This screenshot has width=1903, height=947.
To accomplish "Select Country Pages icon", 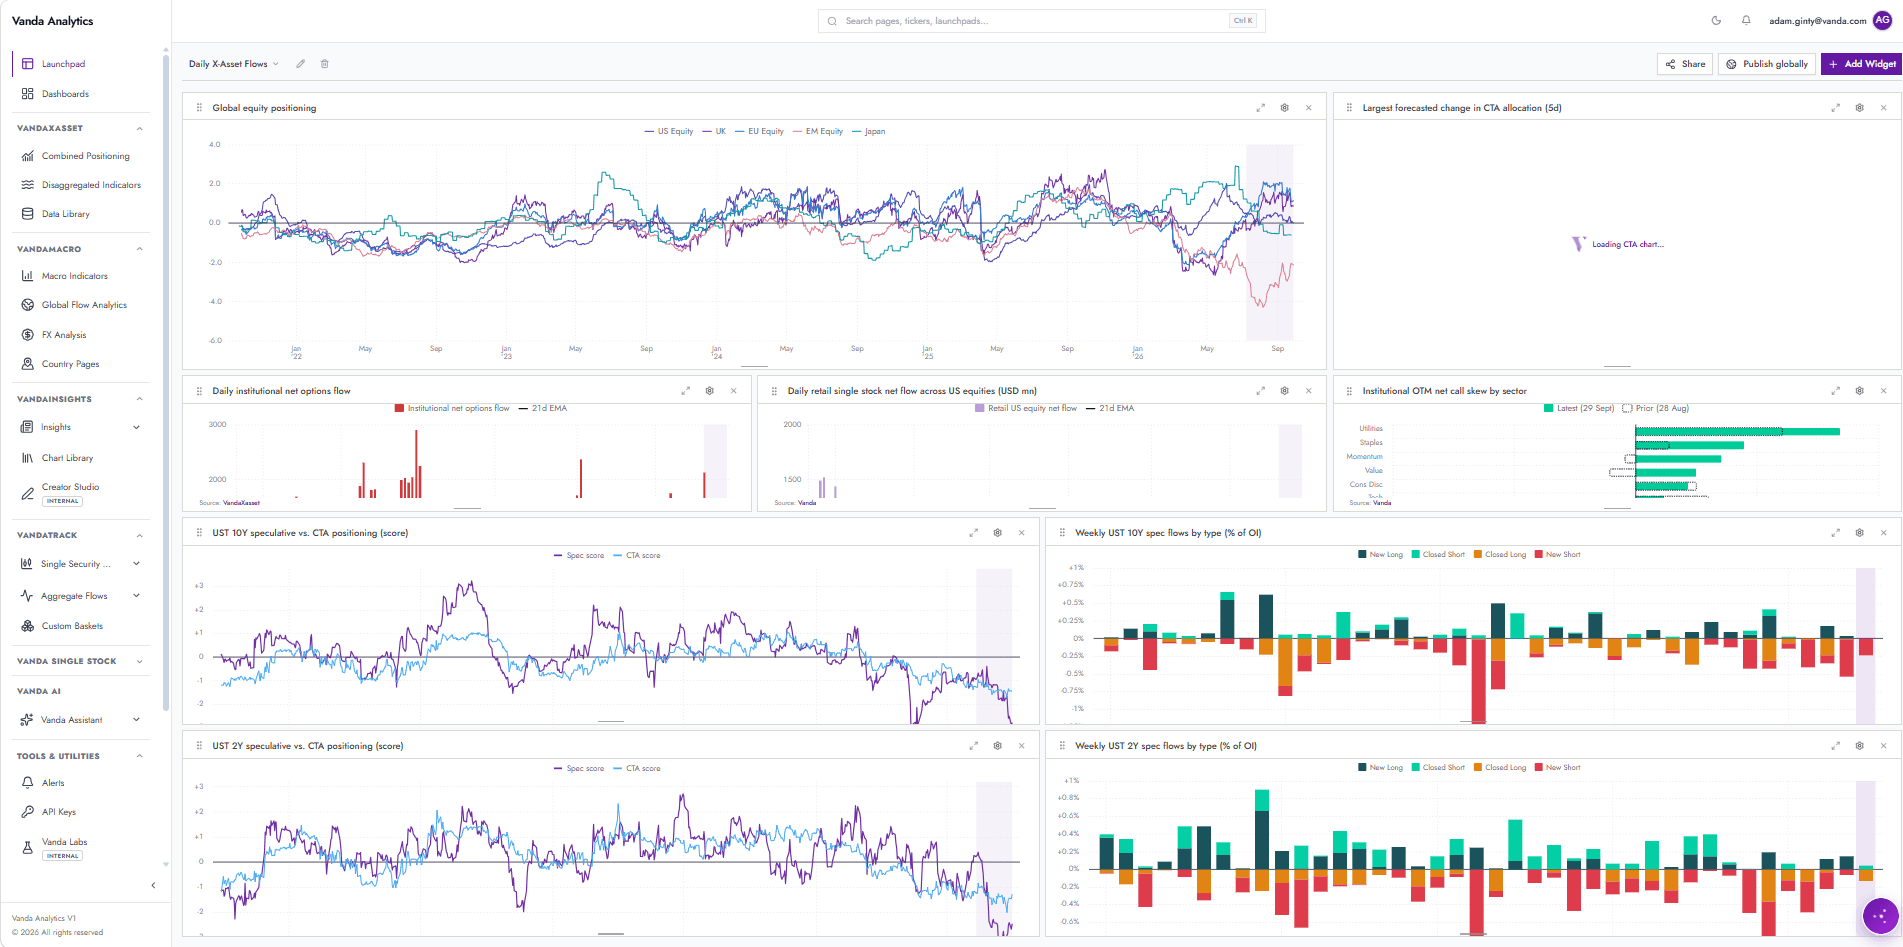I will coord(28,364).
